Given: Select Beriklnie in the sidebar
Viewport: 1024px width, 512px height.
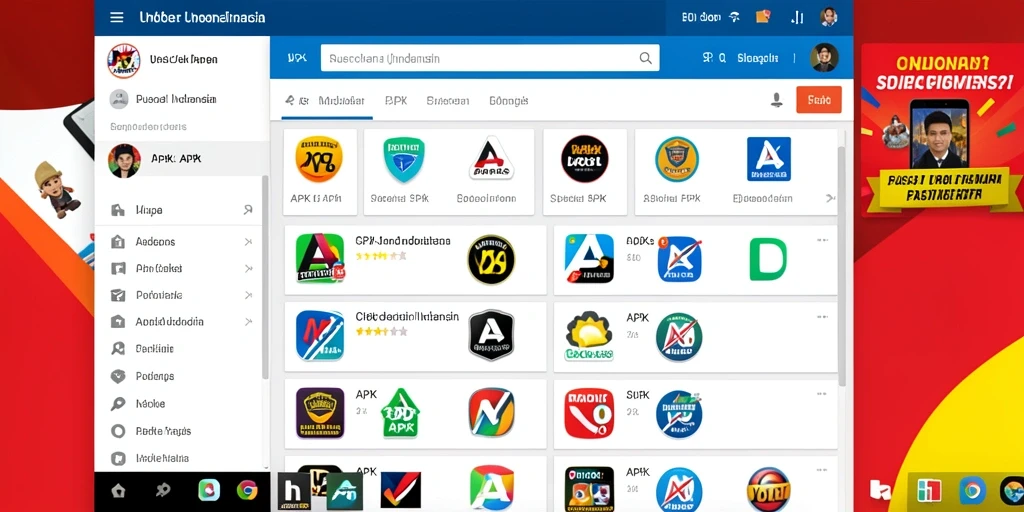Looking at the screenshot, I should coord(155,349).
